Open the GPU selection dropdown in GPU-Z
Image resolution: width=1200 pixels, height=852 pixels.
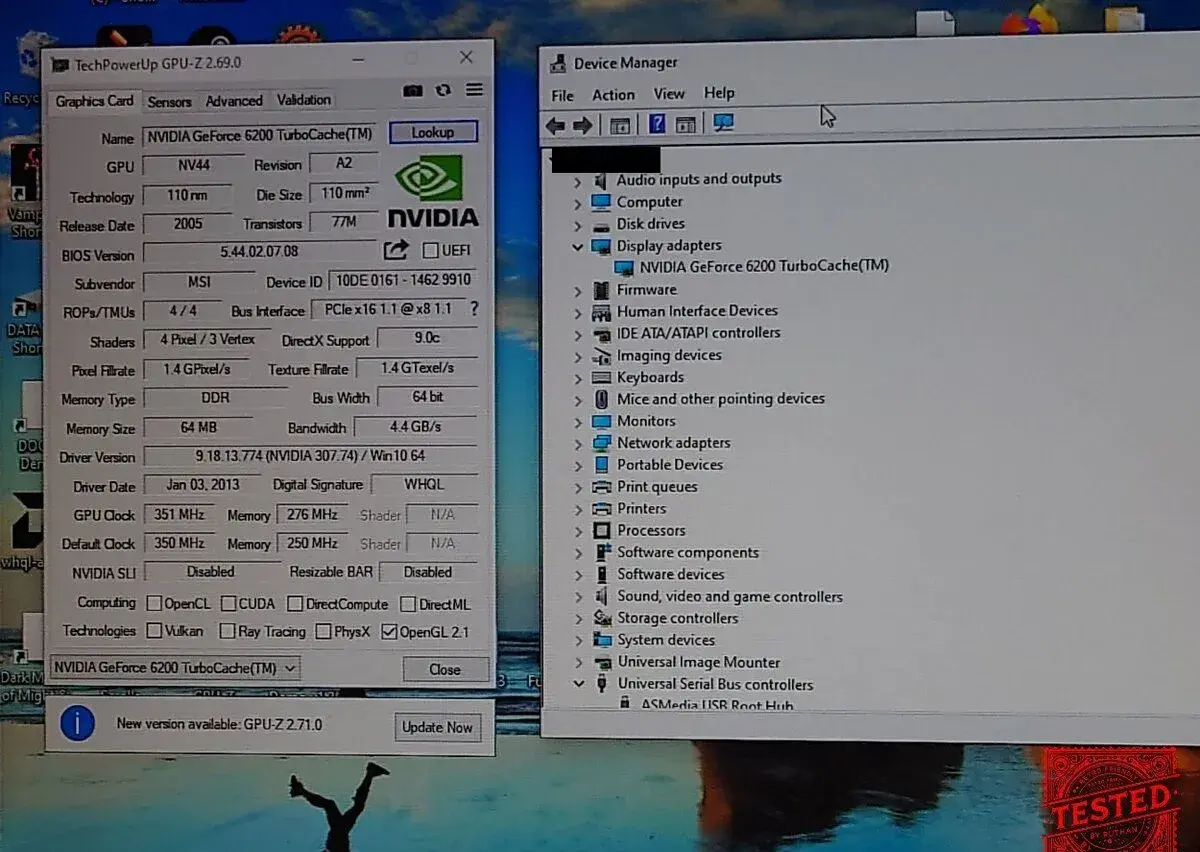point(175,667)
